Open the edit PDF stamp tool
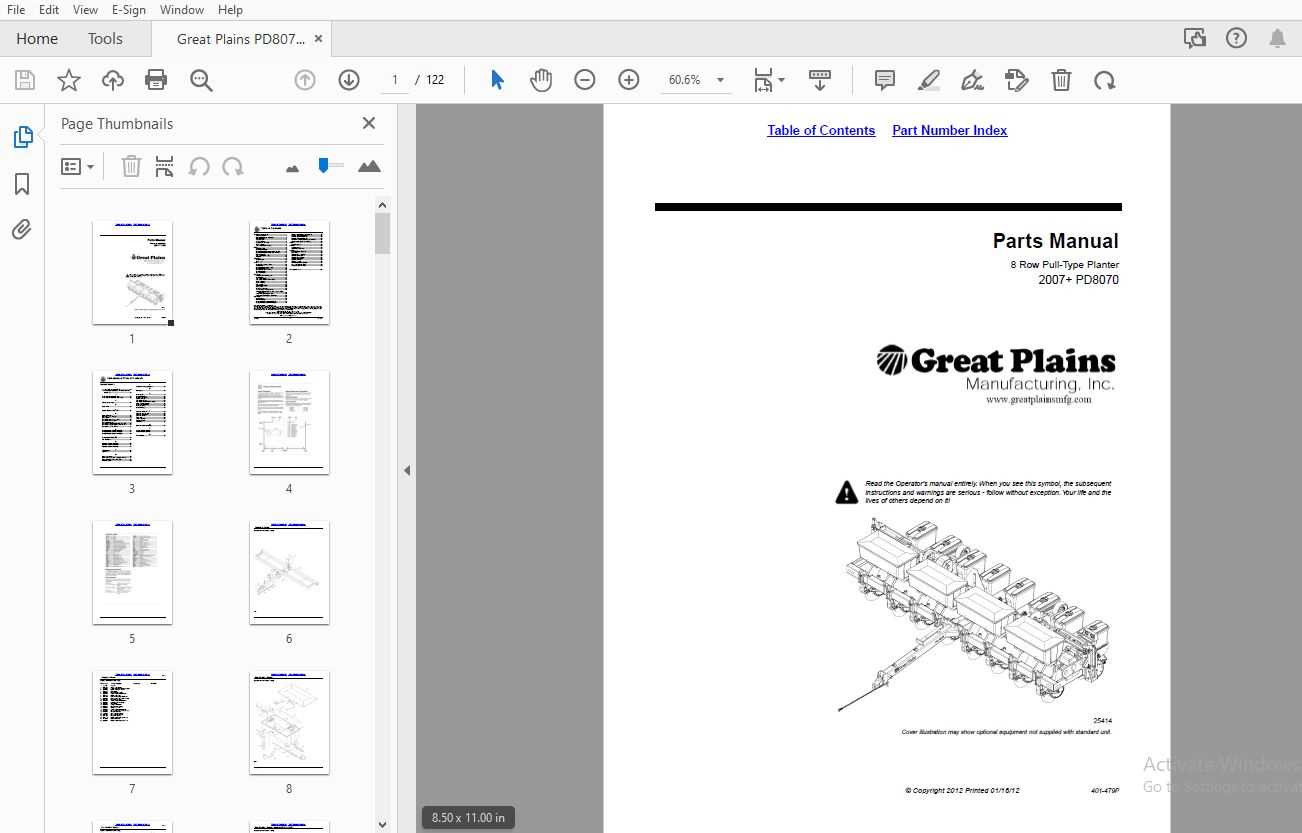Screen dimensions: 1302x833 pyautogui.click(x=1017, y=80)
